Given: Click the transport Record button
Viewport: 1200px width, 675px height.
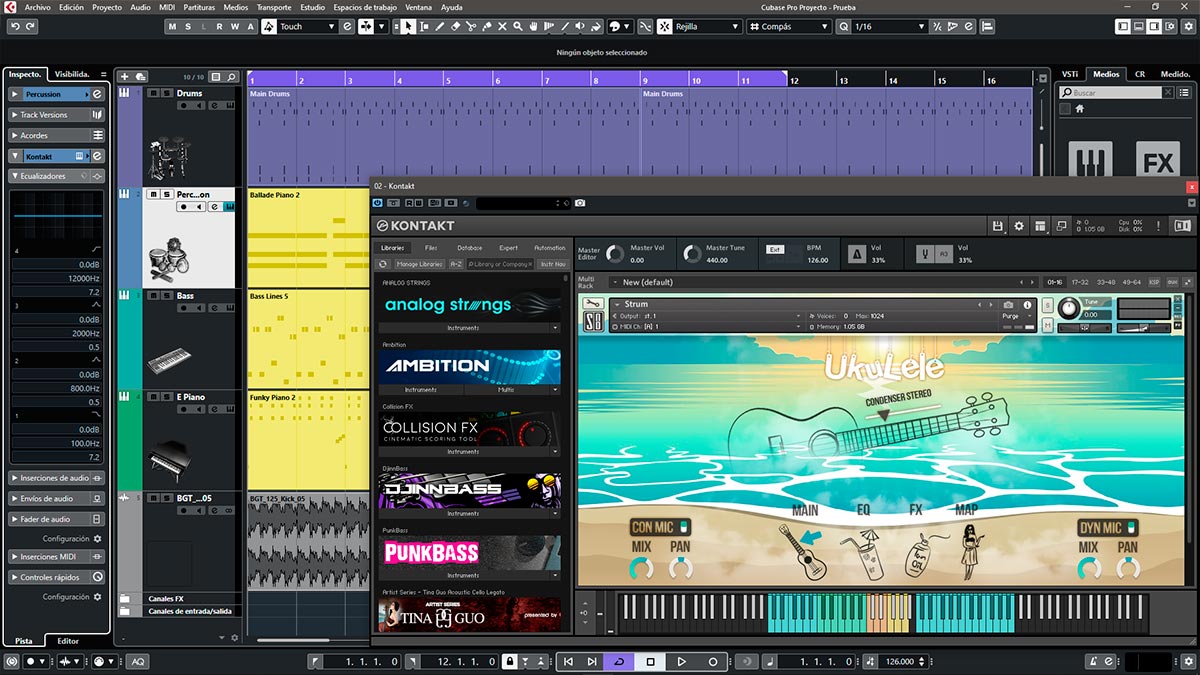Looking at the screenshot, I should tap(712, 661).
